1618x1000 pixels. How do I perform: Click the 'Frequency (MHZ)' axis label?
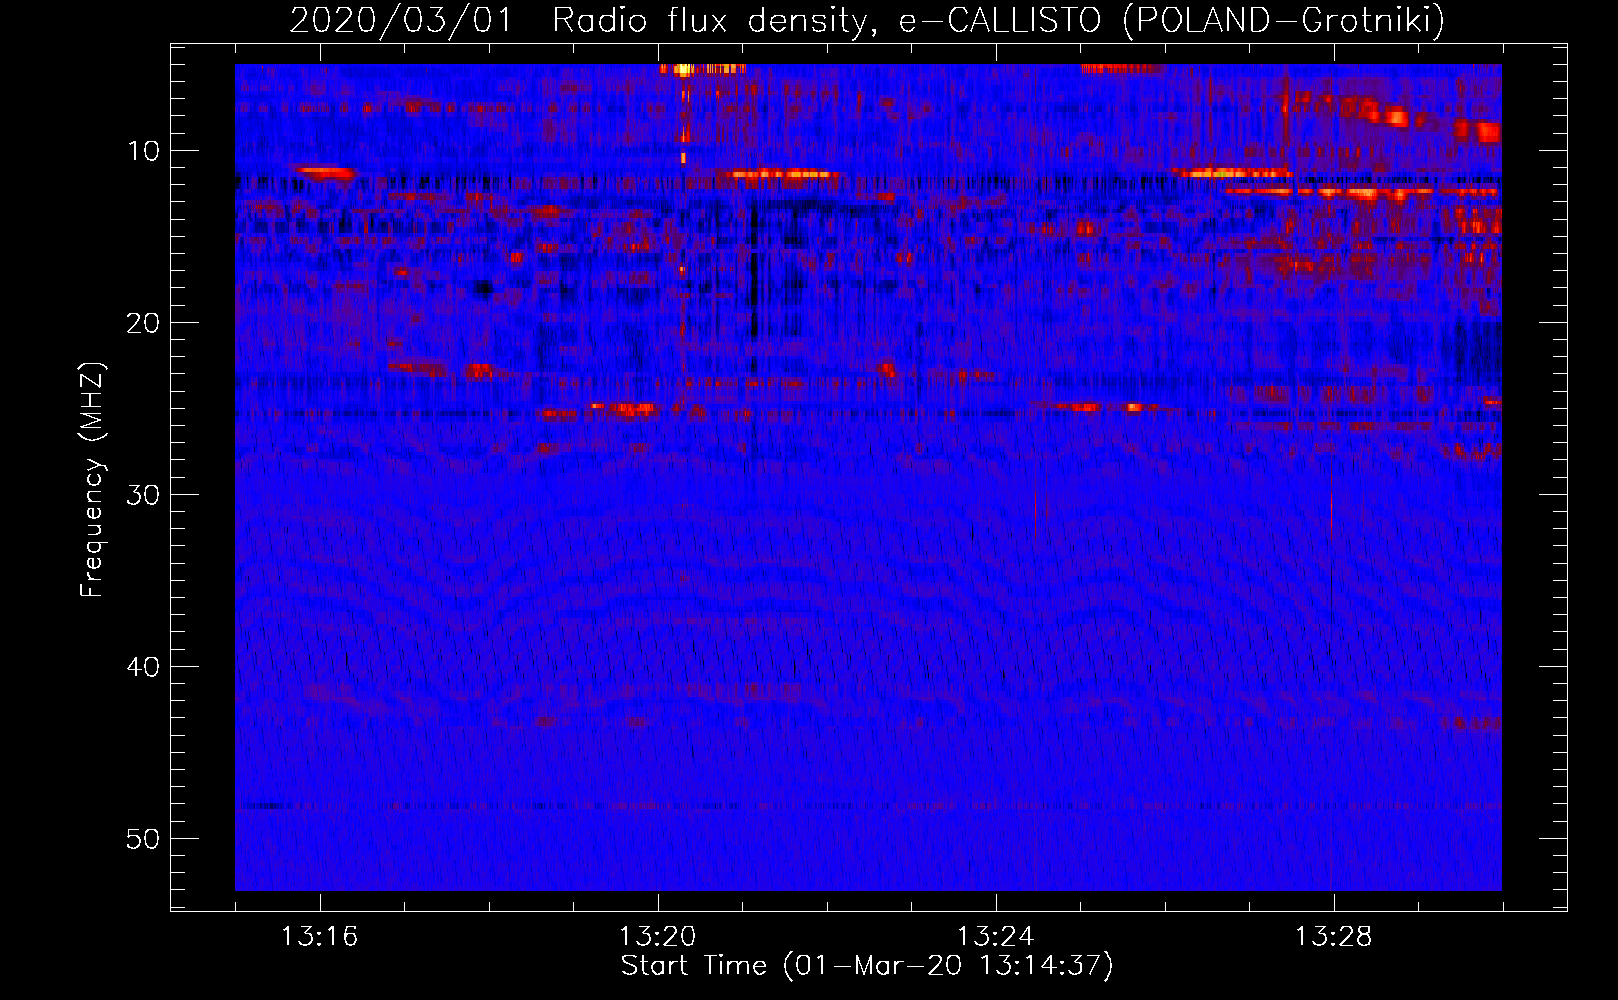click(x=92, y=480)
